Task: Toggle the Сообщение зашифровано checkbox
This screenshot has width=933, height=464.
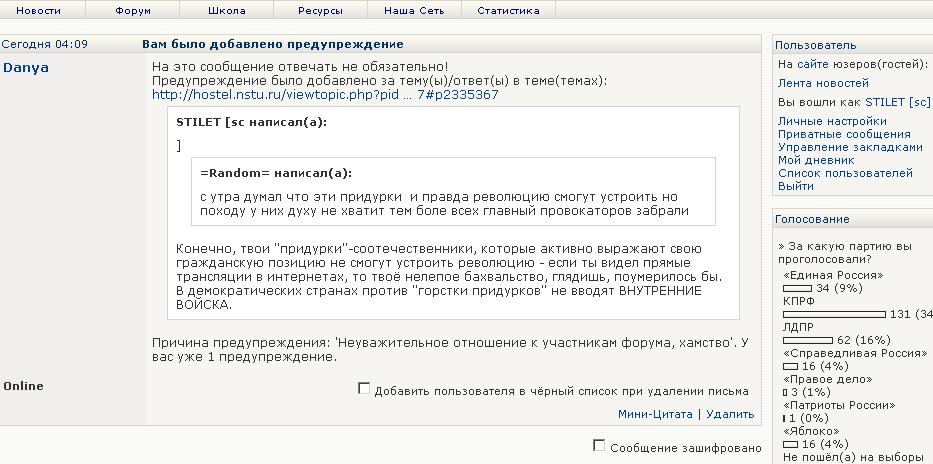Action: point(599,445)
